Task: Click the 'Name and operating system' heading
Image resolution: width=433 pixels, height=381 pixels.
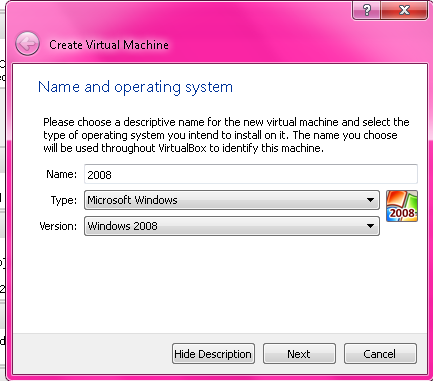Action: click(x=135, y=87)
